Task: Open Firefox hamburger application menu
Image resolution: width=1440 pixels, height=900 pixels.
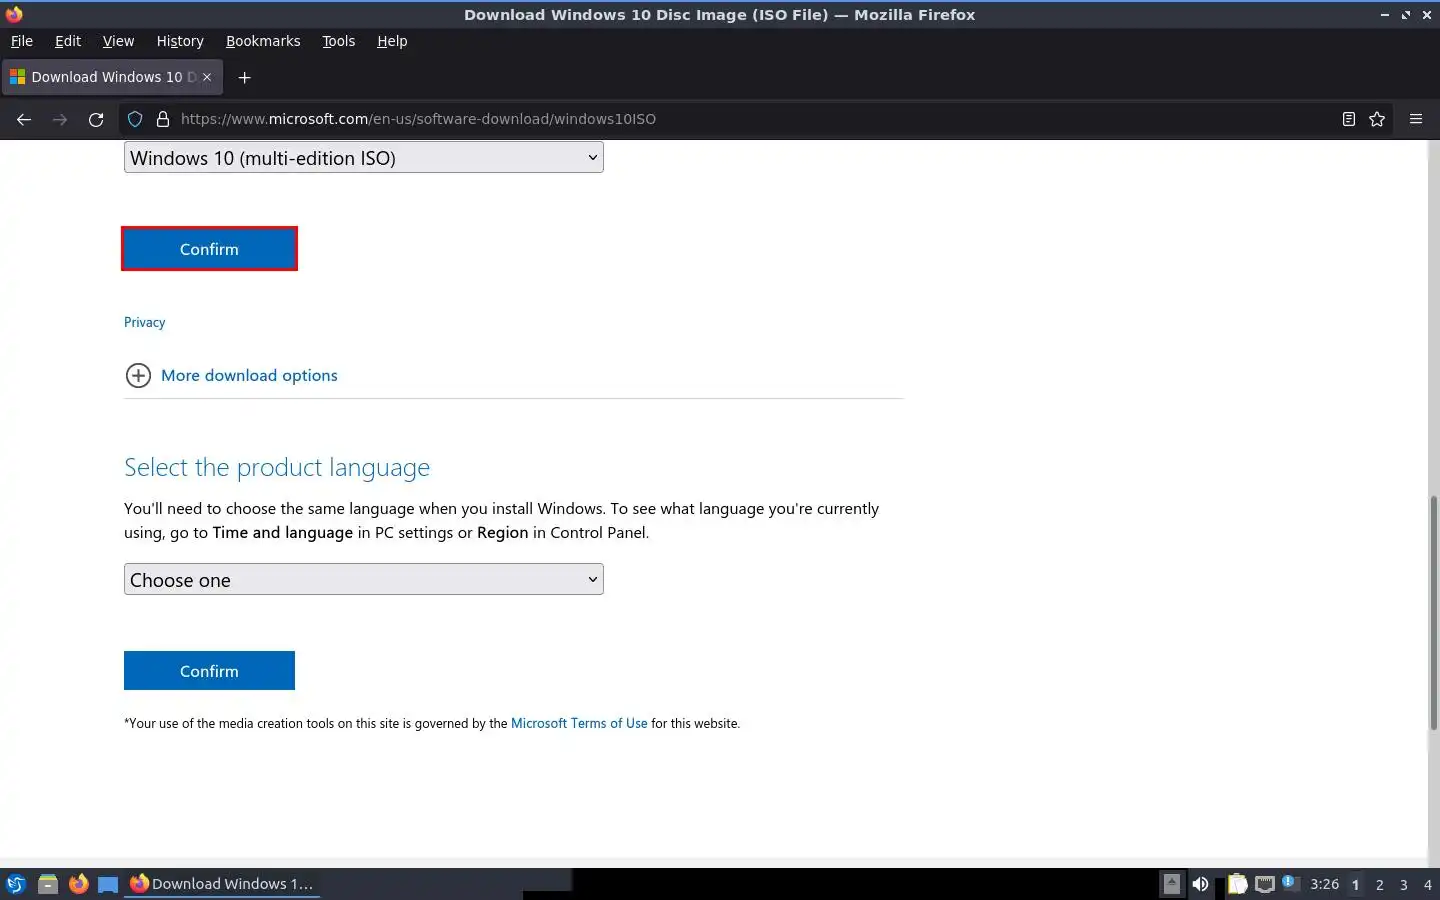Action: click(x=1416, y=119)
